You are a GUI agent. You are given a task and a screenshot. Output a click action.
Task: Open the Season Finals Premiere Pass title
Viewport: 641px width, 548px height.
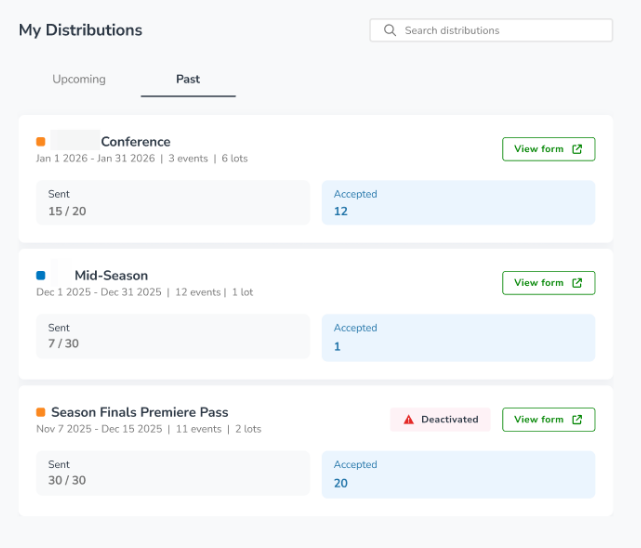click(139, 412)
